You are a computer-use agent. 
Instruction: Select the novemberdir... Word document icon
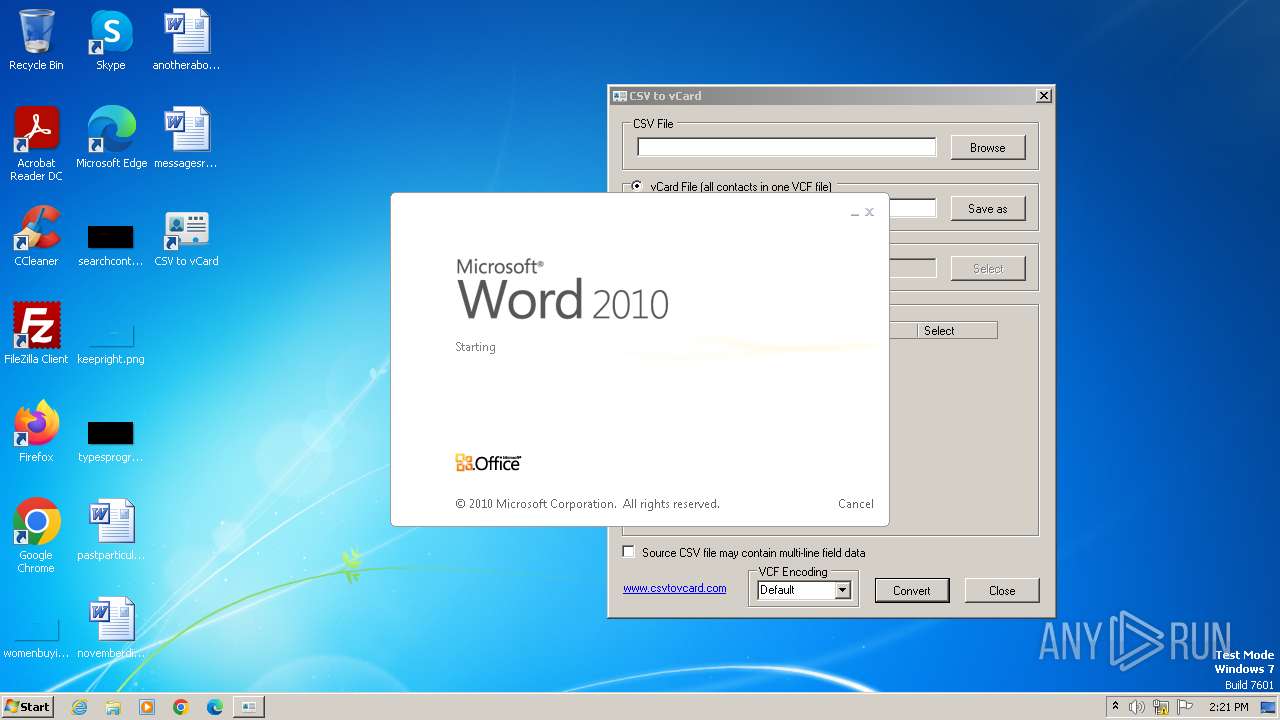110,628
